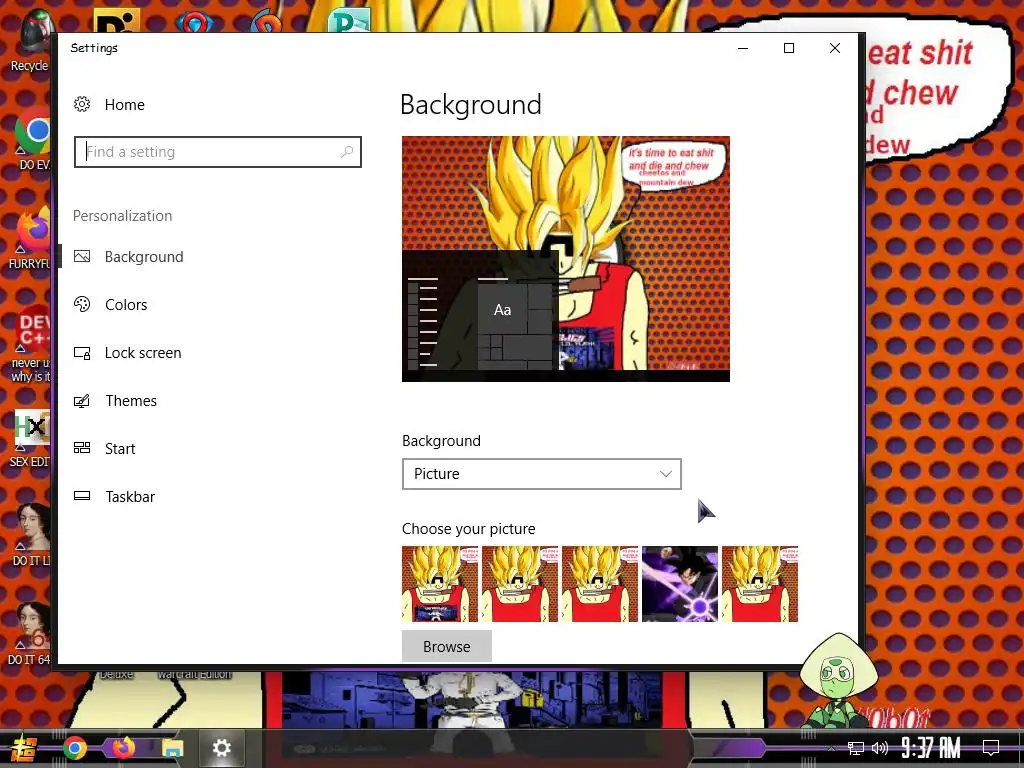Select the Chrome desktop shortcut labeled 'DO EV'
This screenshot has width=1024, height=768.
click(x=33, y=139)
